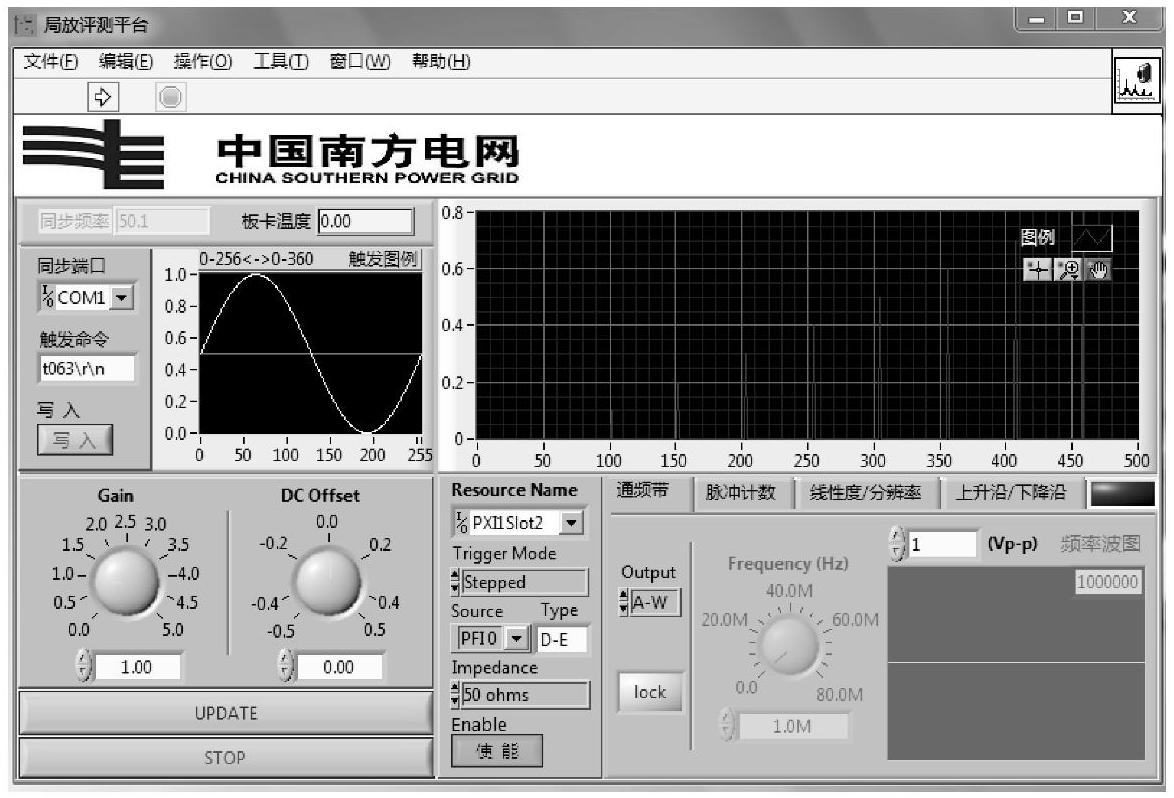Open the PFI0 source dropdown
Image resolution: width=1174 pixels, height=798 pixels.
(x=517, y=638)
